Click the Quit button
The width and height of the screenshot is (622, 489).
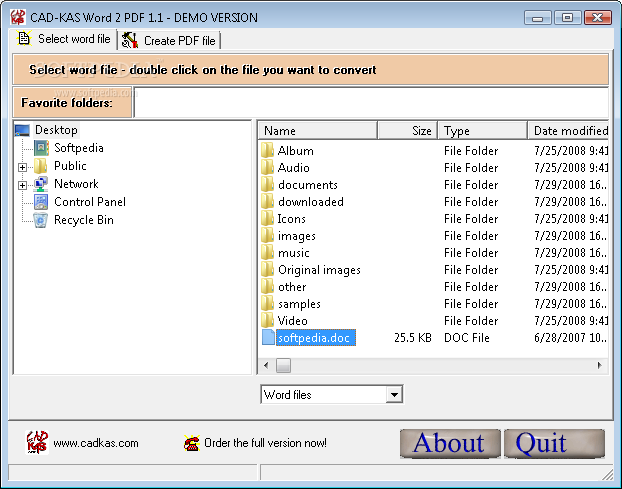[555, 443]
